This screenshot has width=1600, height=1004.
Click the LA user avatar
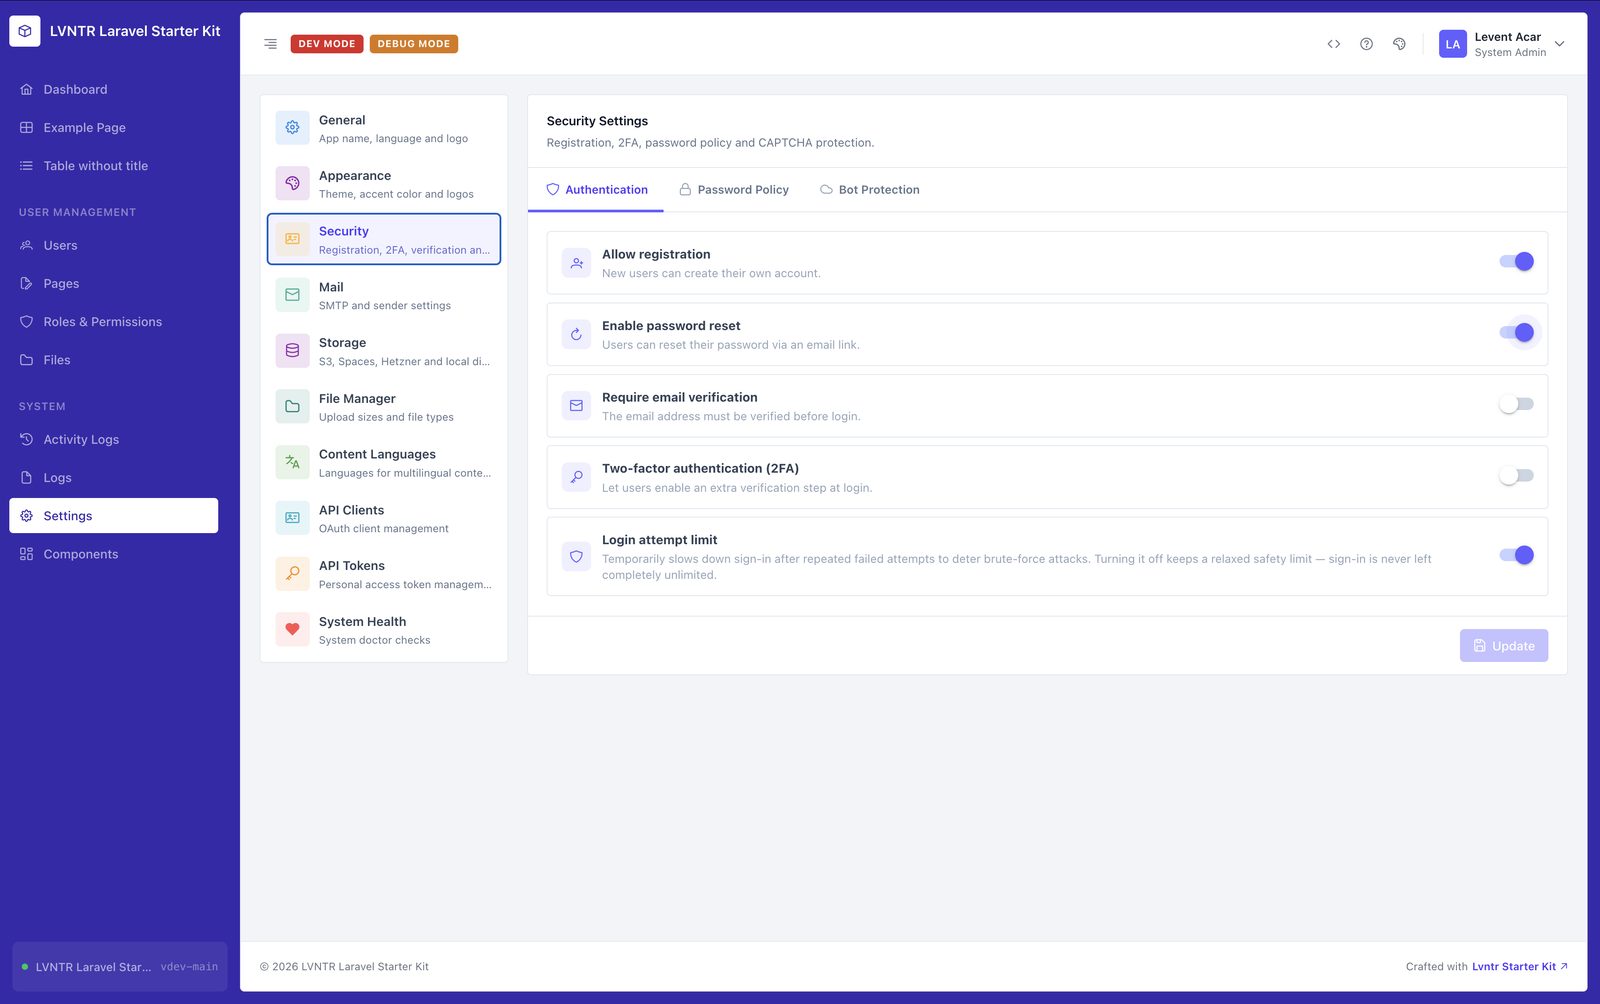tap(1452, 44)
